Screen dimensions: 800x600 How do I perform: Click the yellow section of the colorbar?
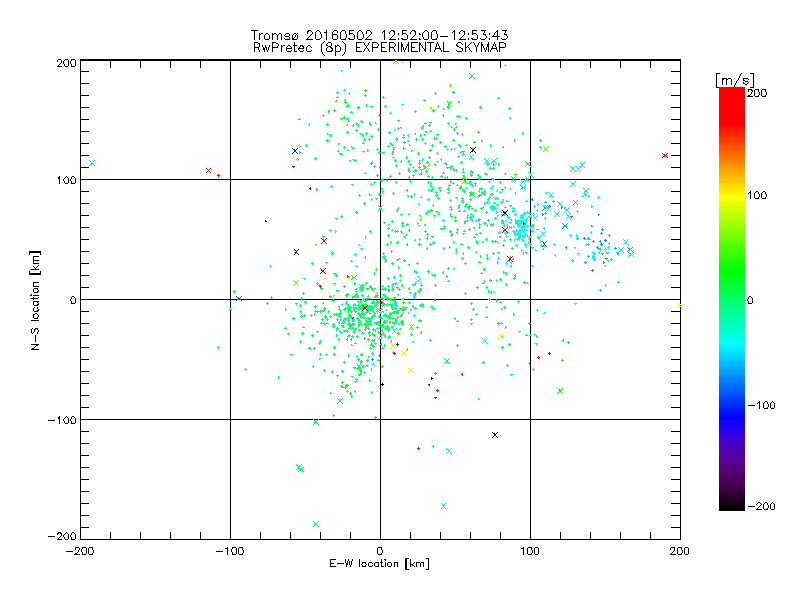pos(732,195)
